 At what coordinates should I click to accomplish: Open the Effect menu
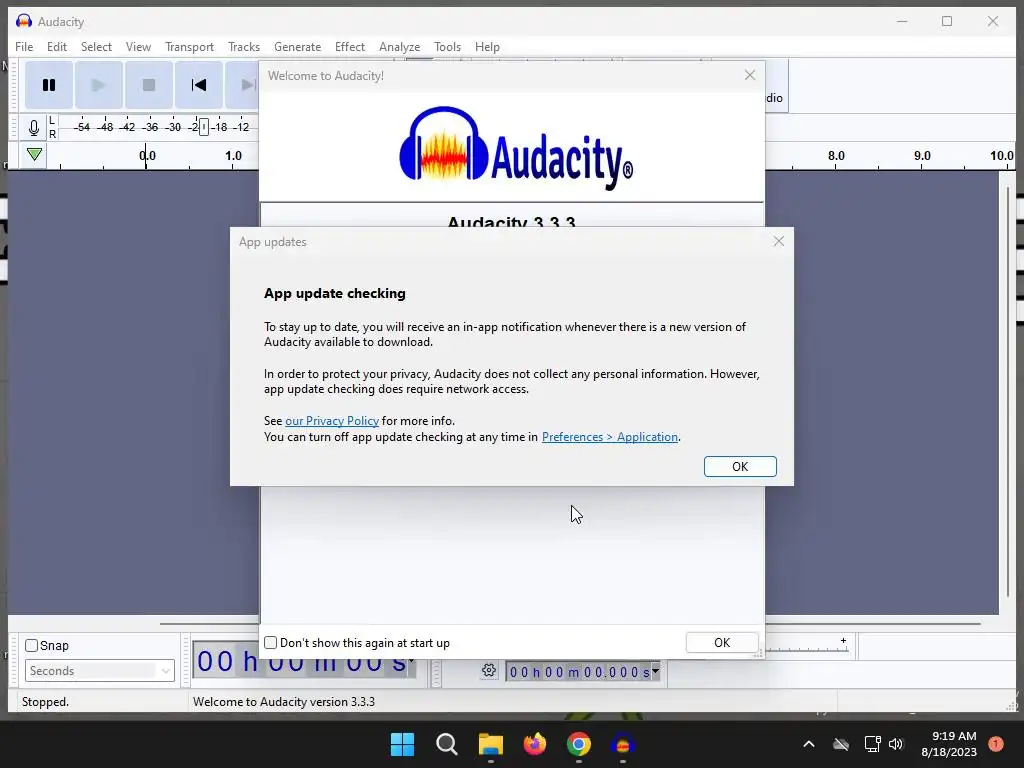350,47
